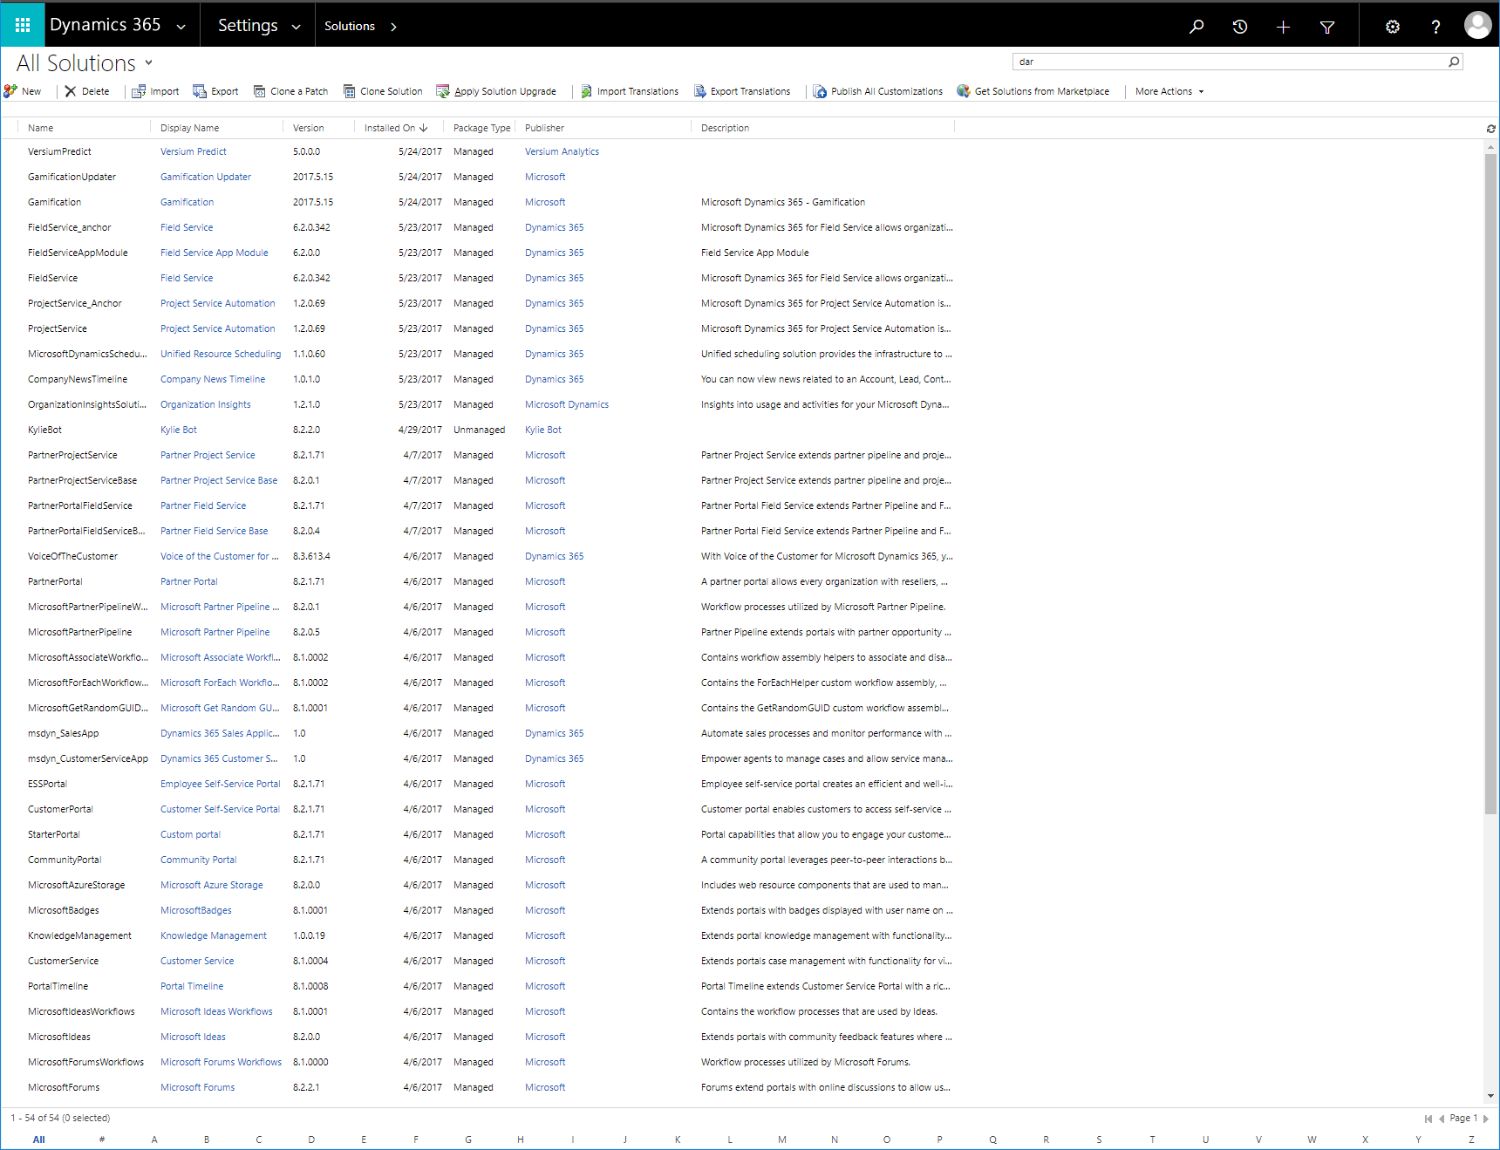The image size is (1500, 1150).
Task: Filter list by letter M
Action: (782, 1140)
